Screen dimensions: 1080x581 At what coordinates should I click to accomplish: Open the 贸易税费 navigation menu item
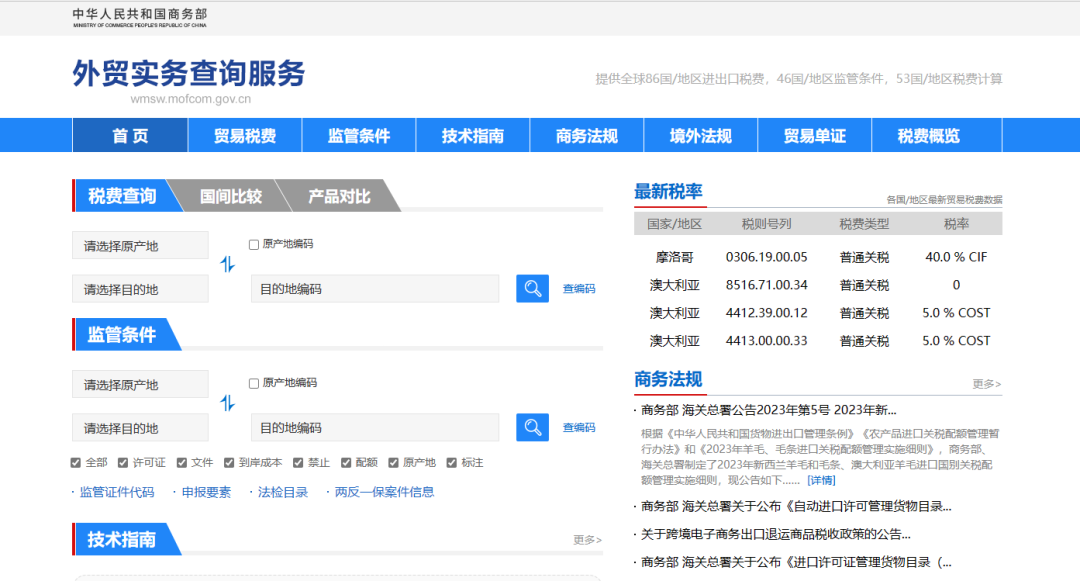[245, 136]
